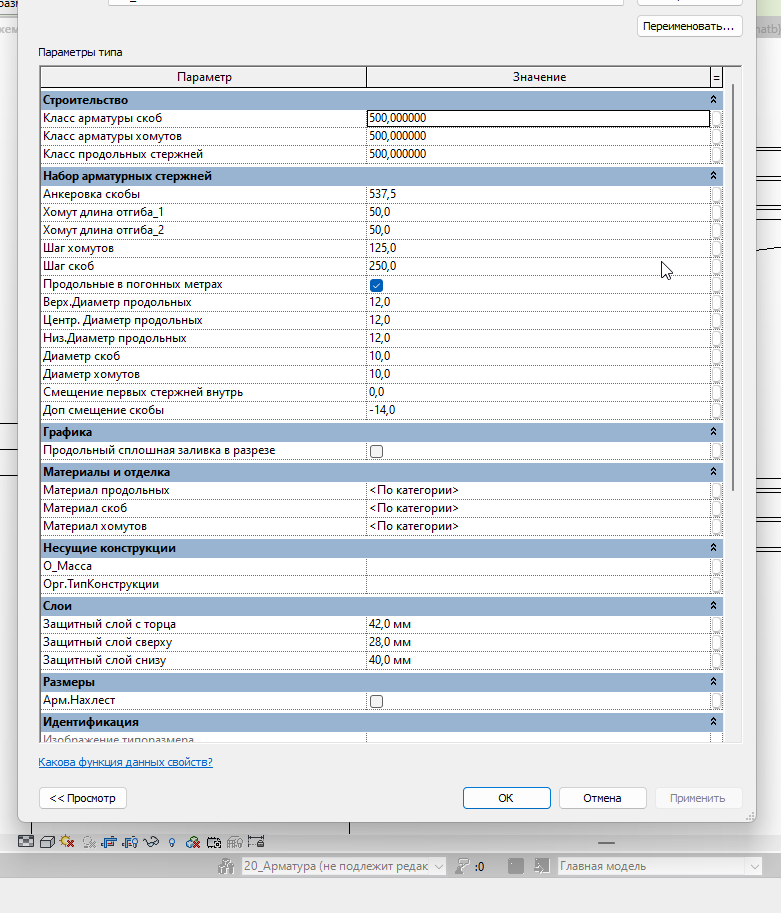The height and width of the screenshot is (913, 781).
Task: Click associate button for Защитный слой сверху row
Action: coord(716,642)
